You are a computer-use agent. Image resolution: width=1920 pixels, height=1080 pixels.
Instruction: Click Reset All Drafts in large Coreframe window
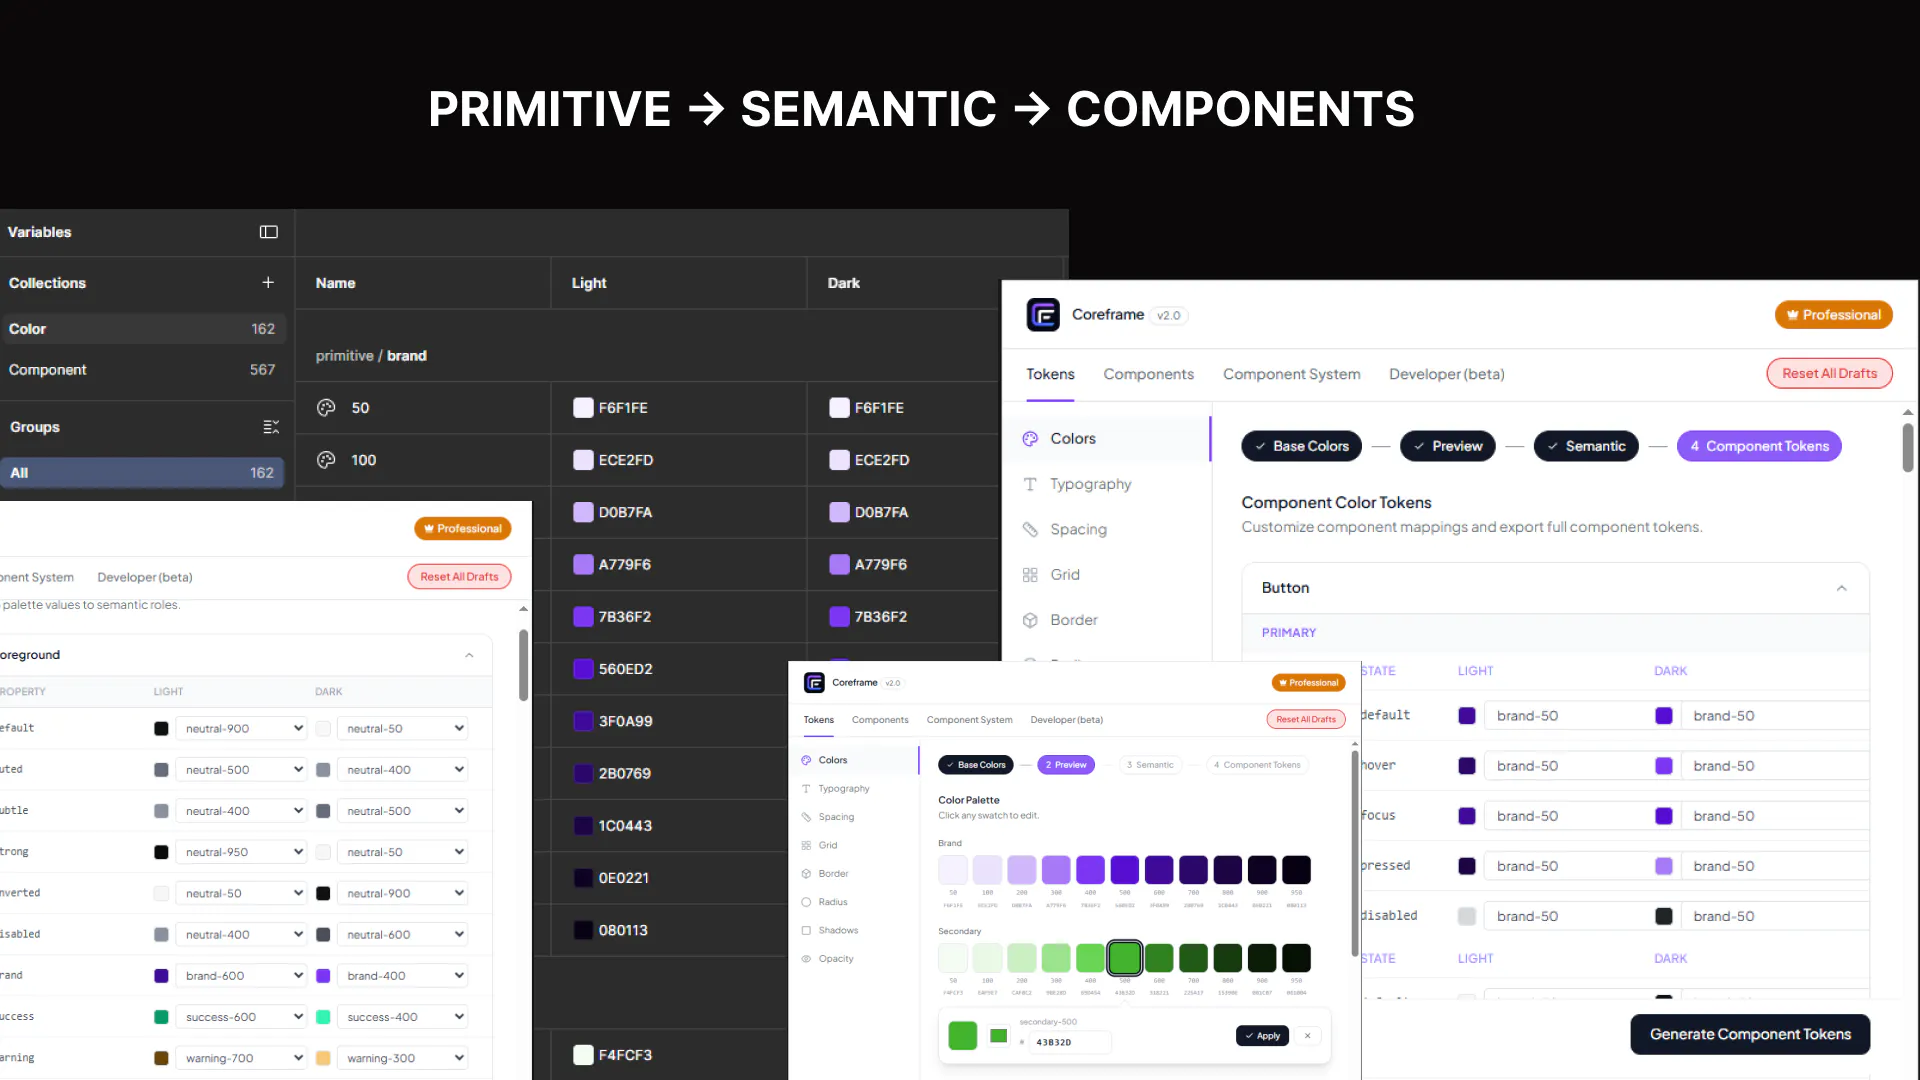click(x=1829, y=373)
